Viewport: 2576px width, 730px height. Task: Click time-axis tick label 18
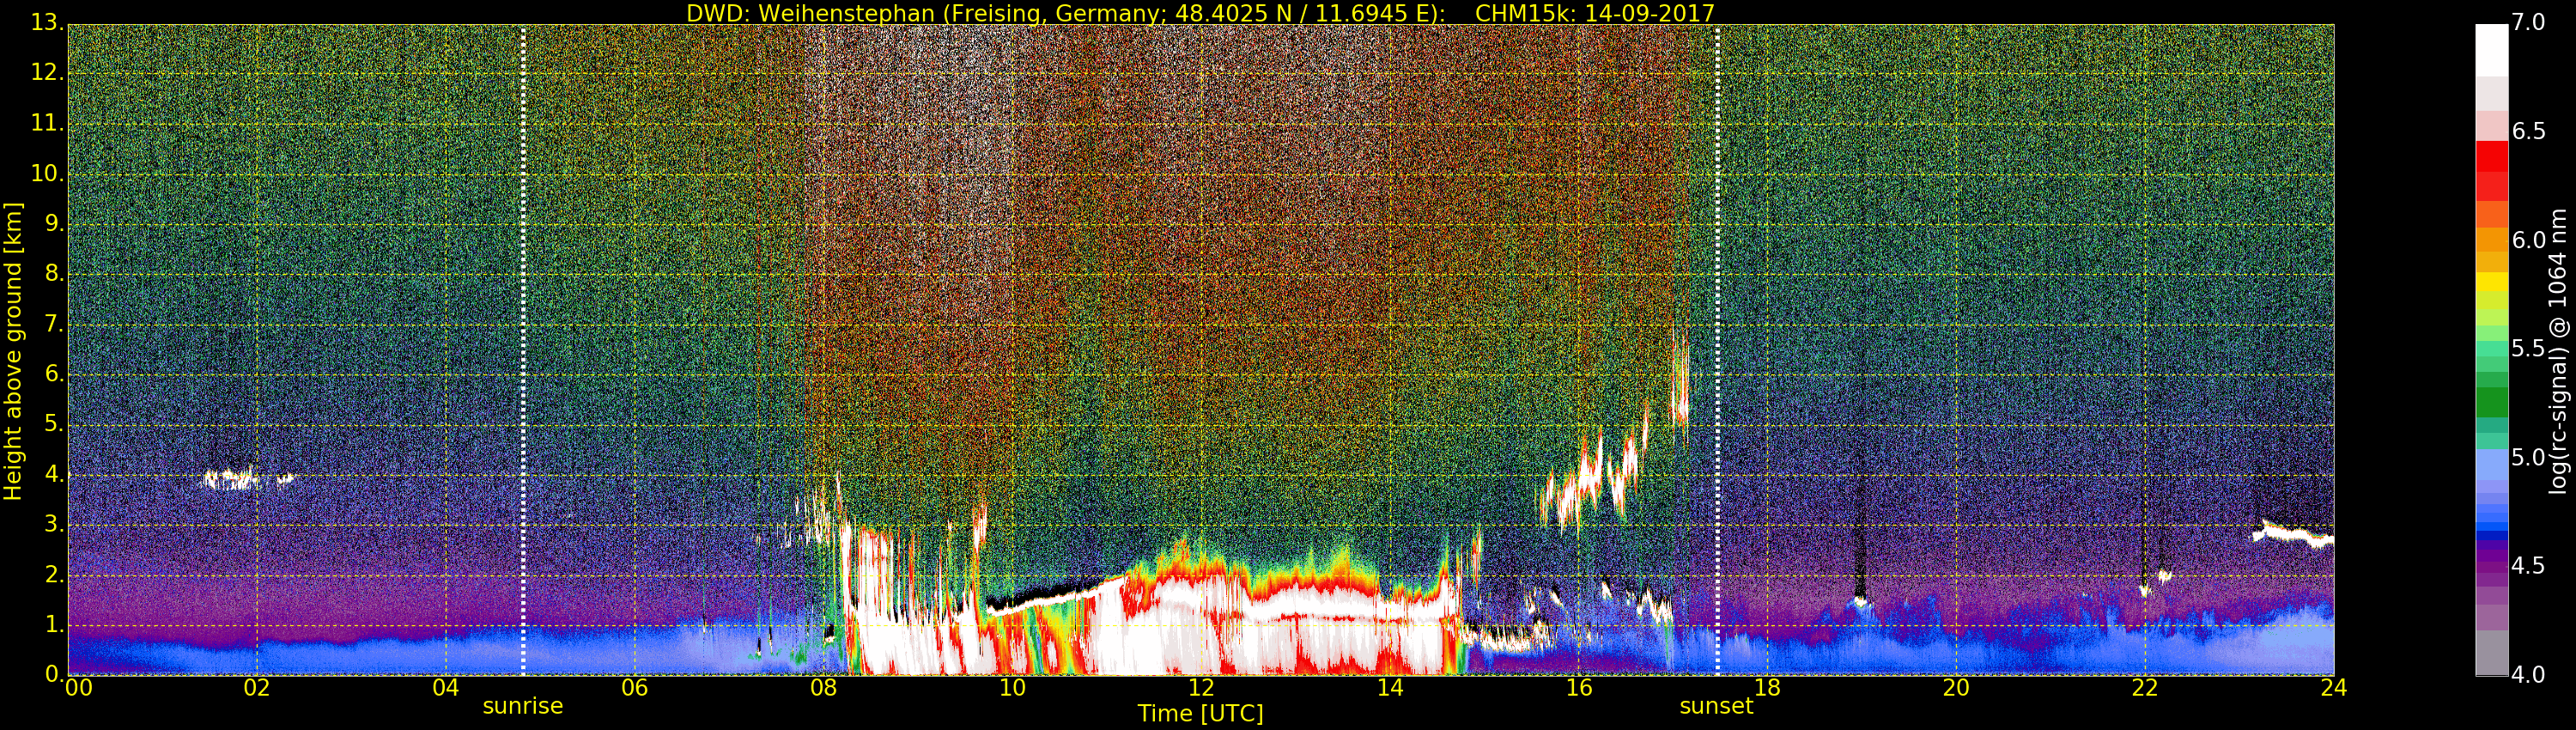[1768, 688]
